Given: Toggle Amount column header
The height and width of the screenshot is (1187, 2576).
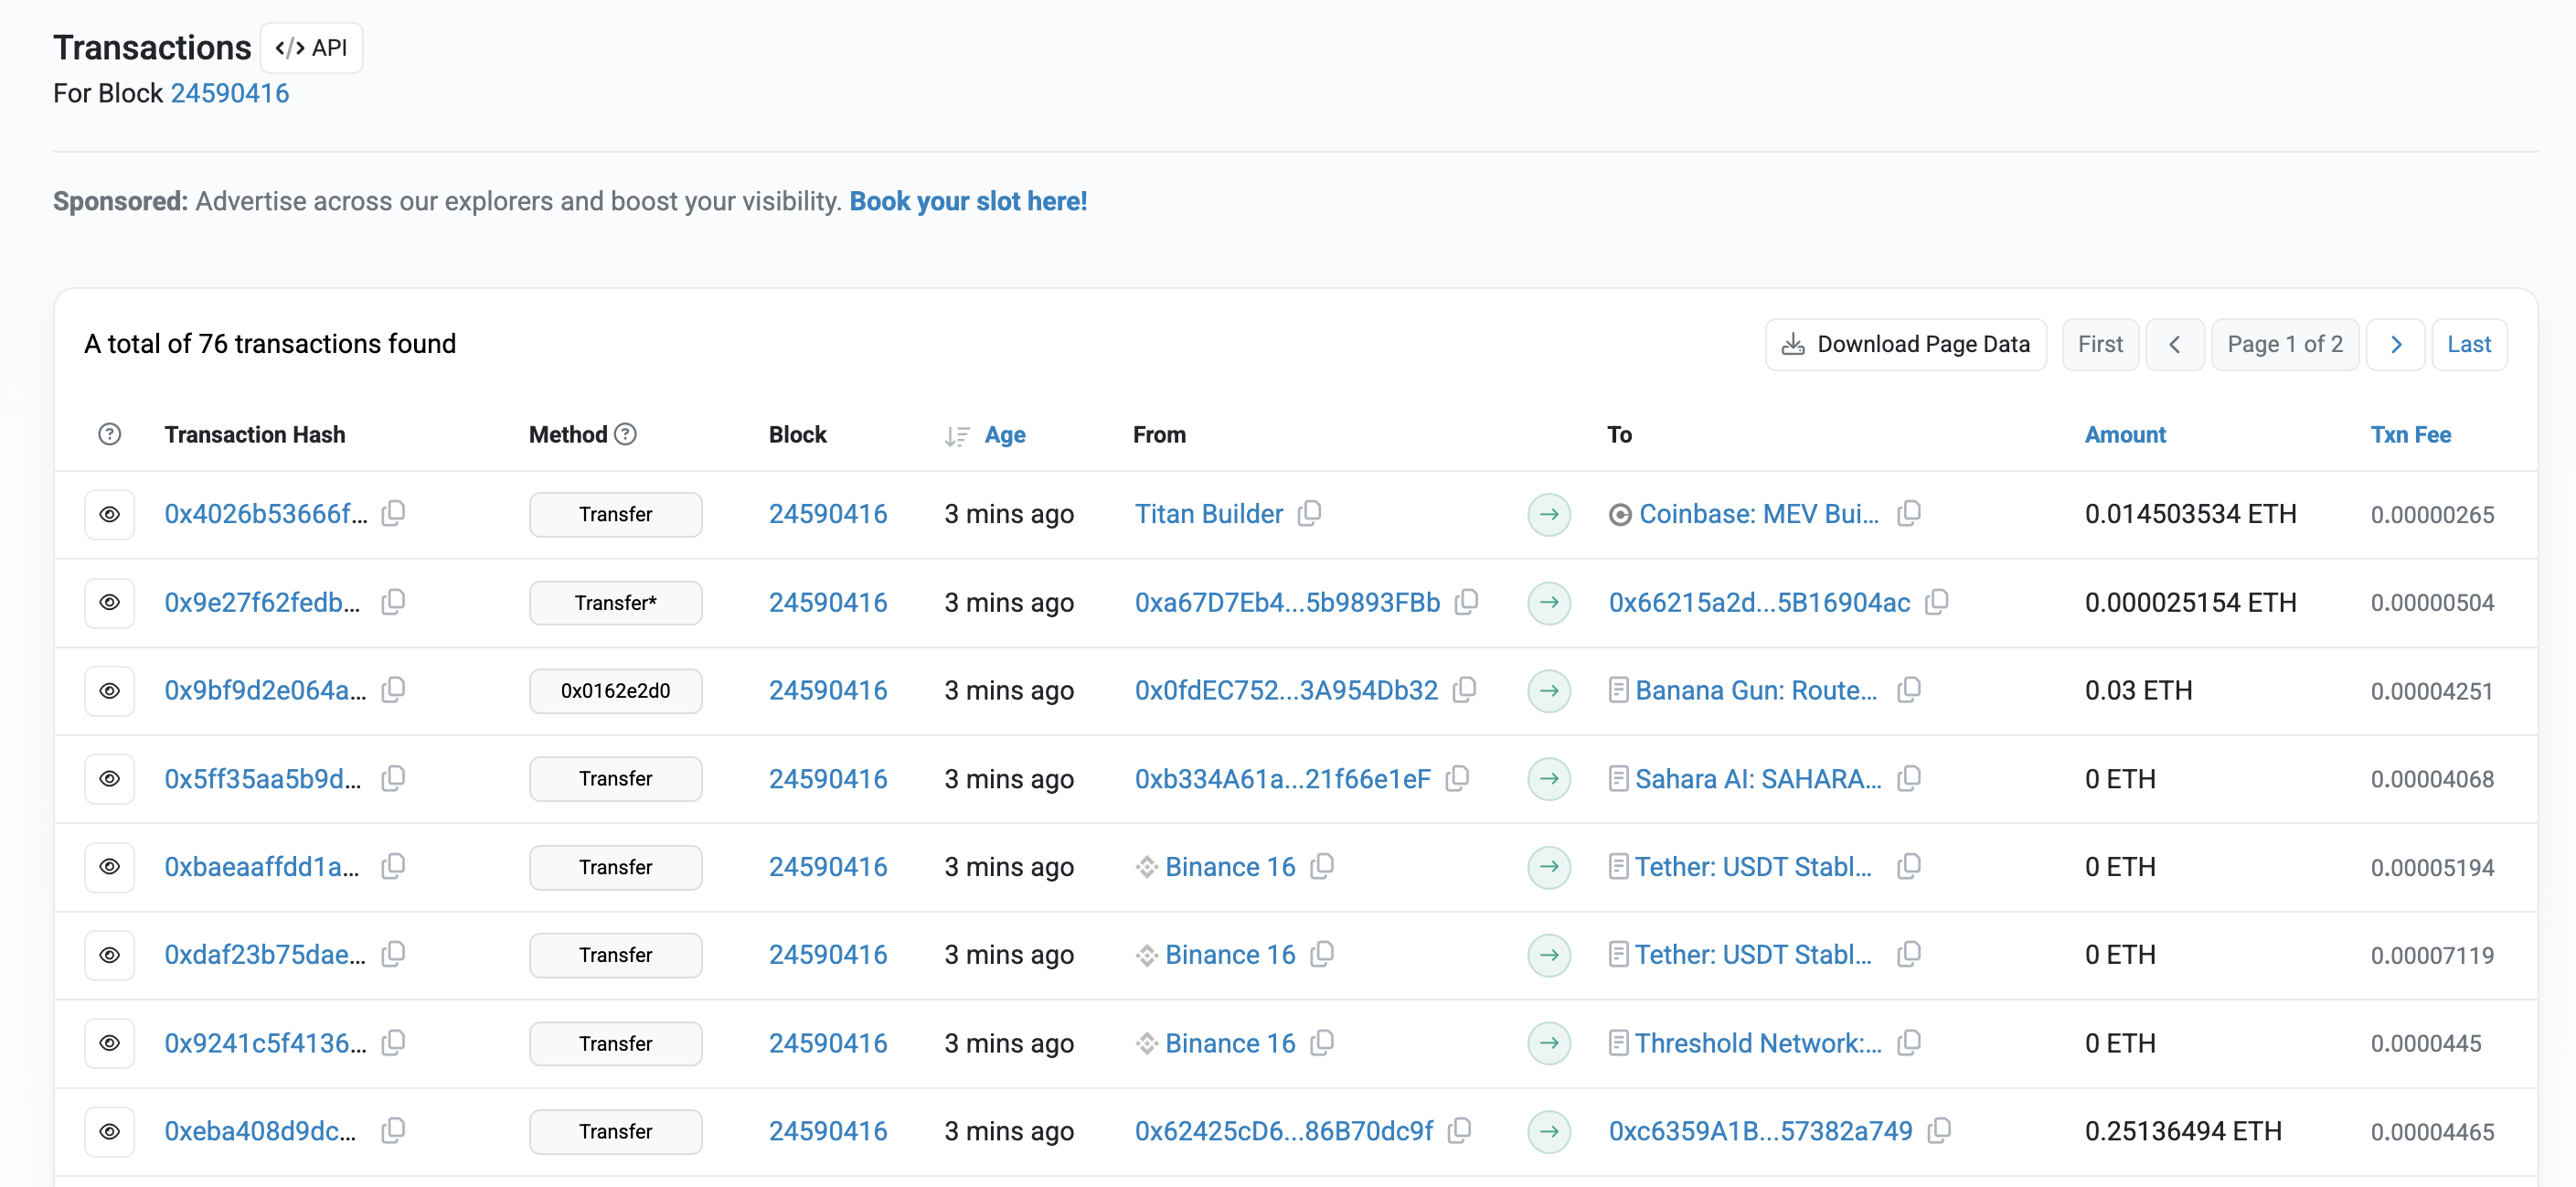Looking at the screenshot, I should tap(2124, 434).
